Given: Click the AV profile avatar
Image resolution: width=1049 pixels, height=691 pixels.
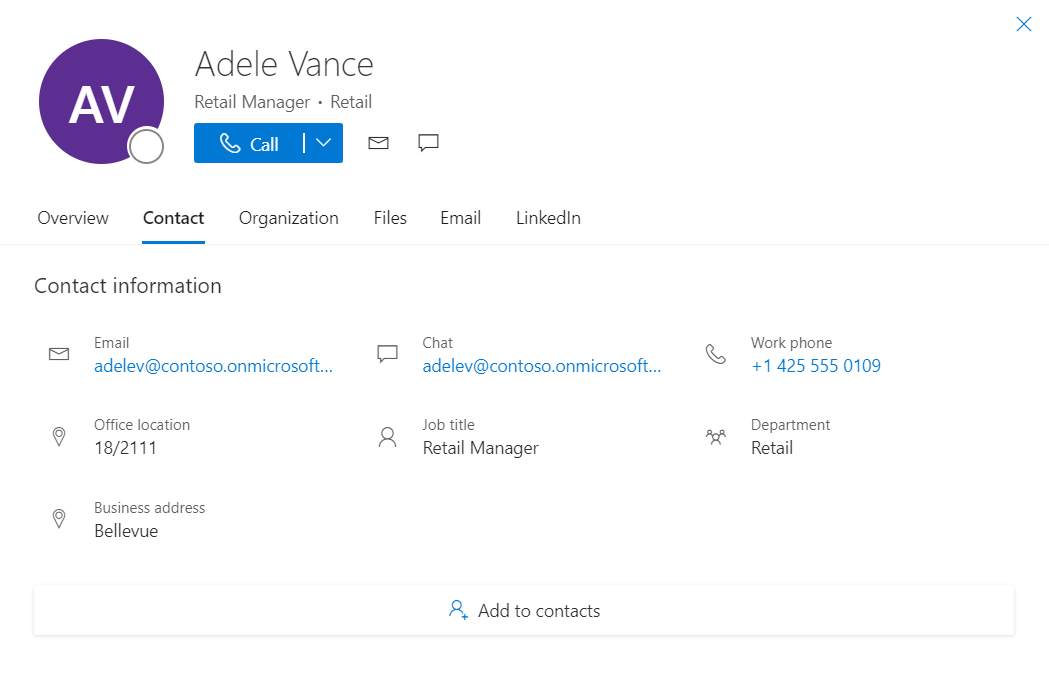Looking at the screenshot, I should 101,102.
